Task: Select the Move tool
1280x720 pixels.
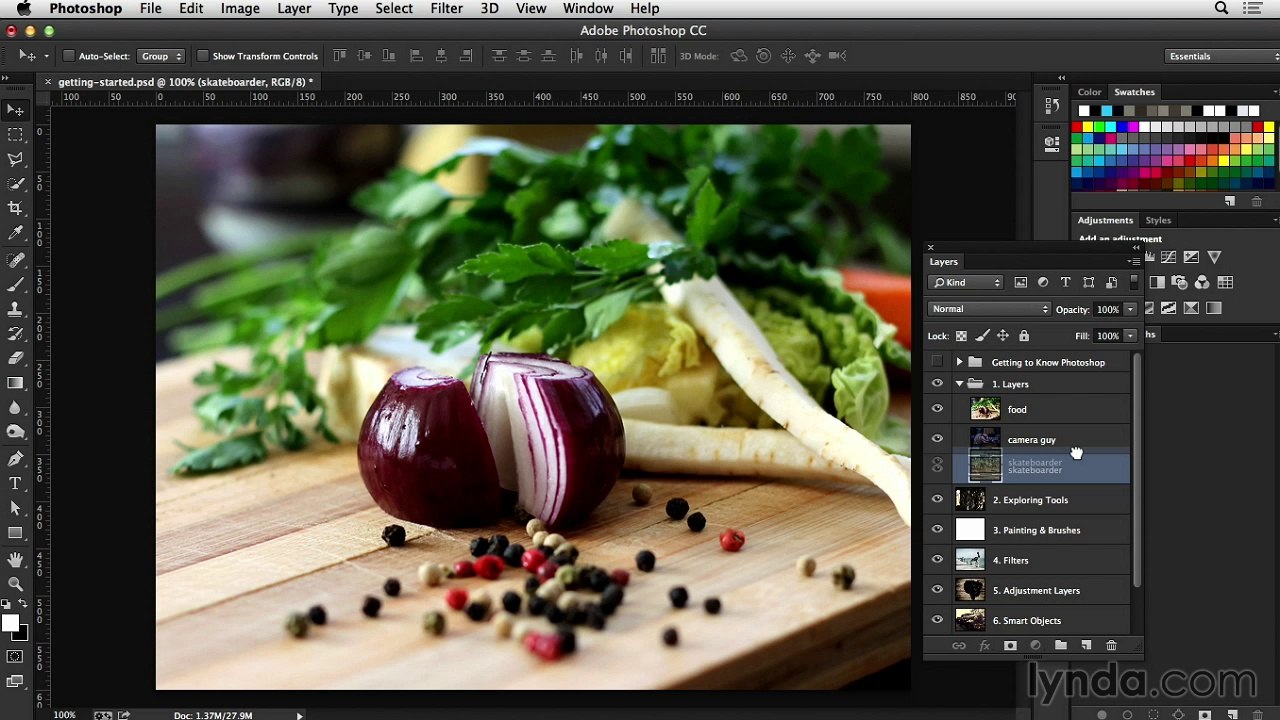Action: pos(15,110)
